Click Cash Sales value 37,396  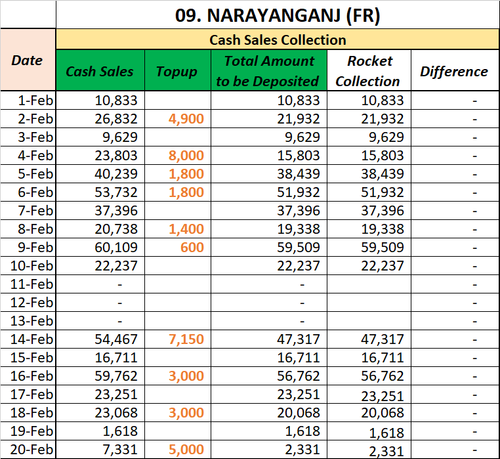100,210
